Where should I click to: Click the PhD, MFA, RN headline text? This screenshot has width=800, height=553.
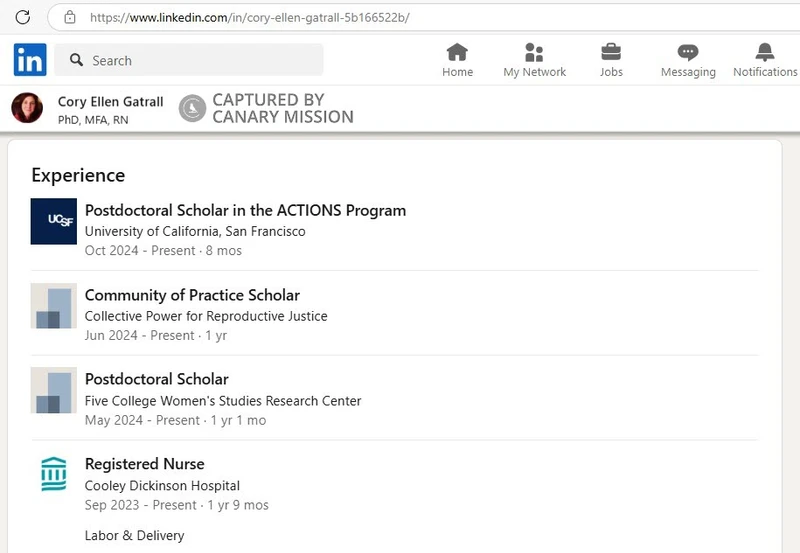pyautogui.click(x=93, y=120)
